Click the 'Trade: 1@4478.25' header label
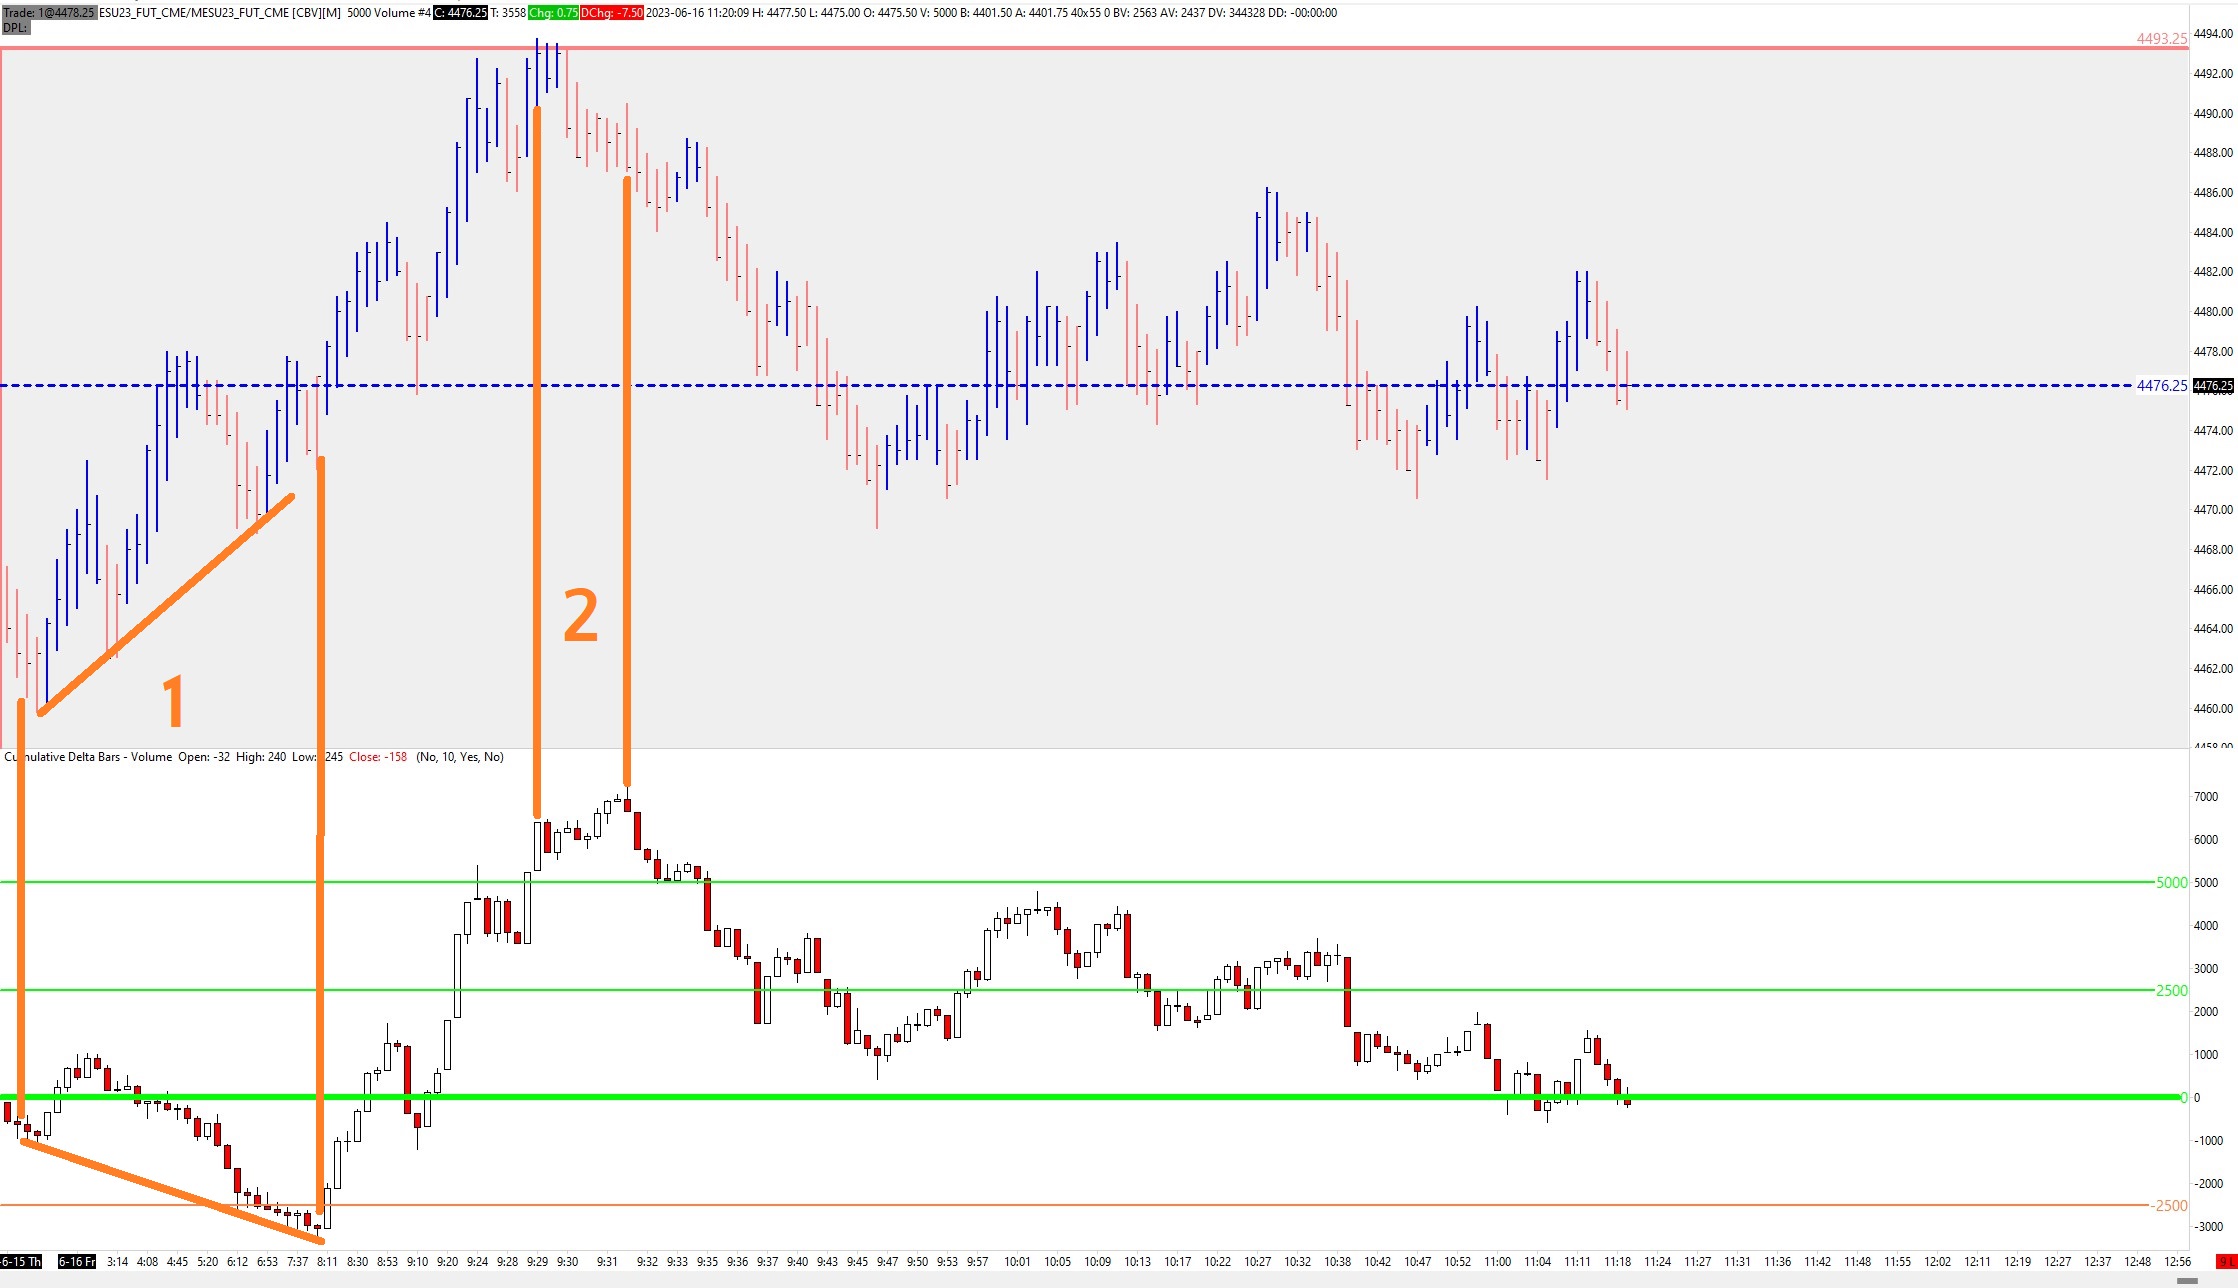 48,13
